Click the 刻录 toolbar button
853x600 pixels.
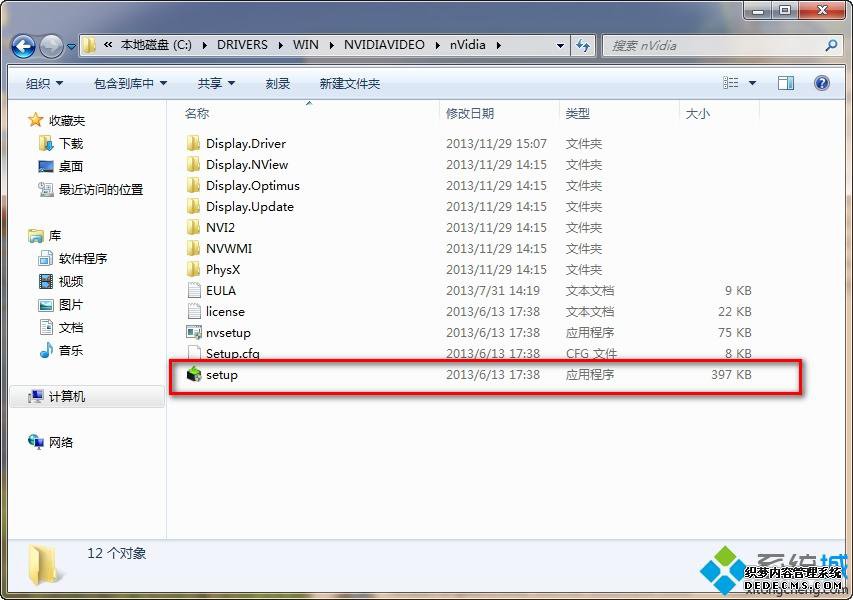277,83
